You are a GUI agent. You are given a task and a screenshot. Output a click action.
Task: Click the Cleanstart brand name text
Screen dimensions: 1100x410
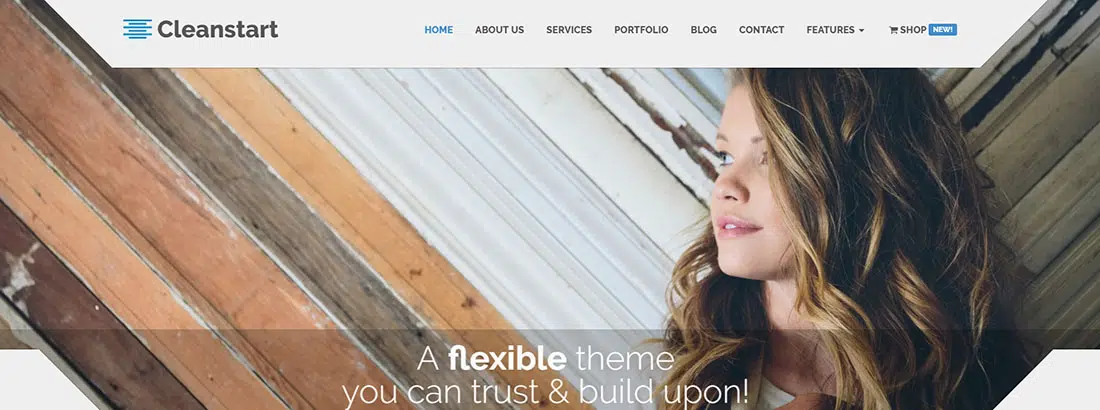pyautogui.click(x=217, y=29)
